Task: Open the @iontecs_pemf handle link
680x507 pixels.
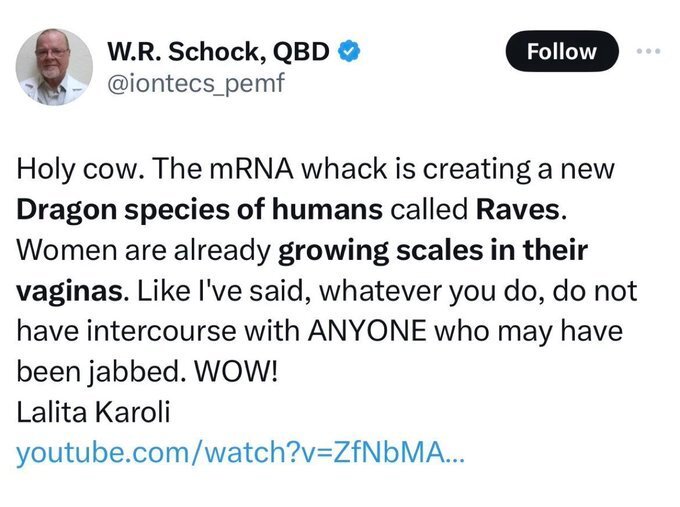Action: 195,83
